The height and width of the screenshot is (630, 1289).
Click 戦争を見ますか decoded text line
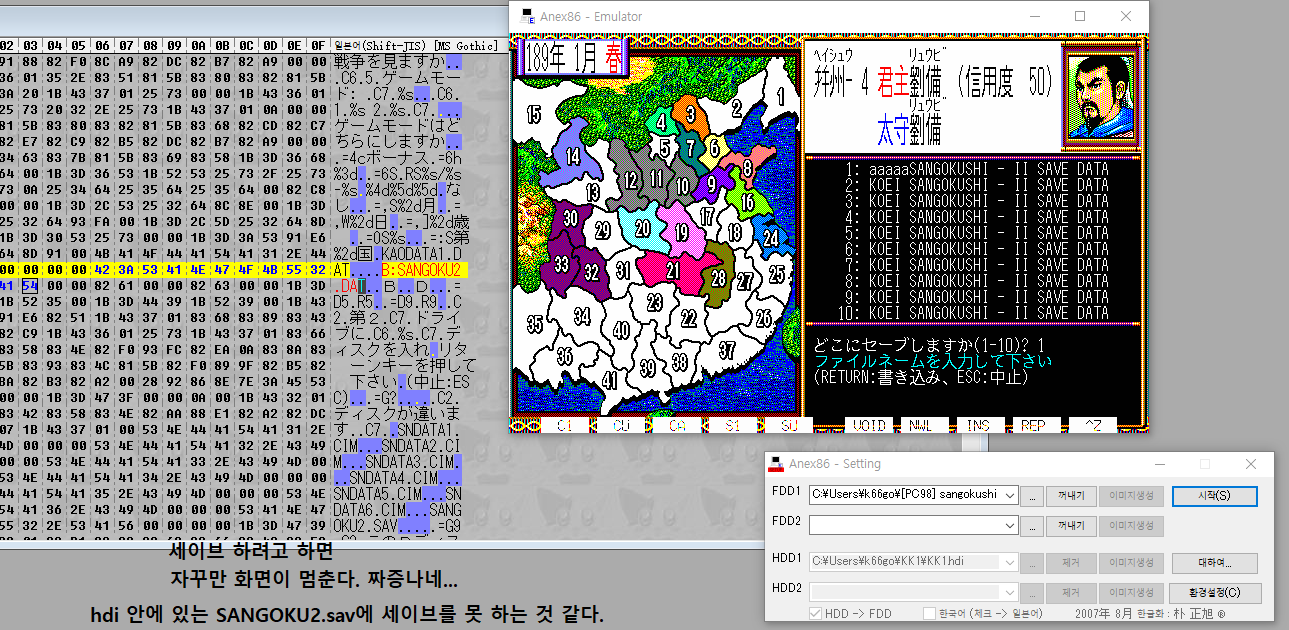pos(389,61)
